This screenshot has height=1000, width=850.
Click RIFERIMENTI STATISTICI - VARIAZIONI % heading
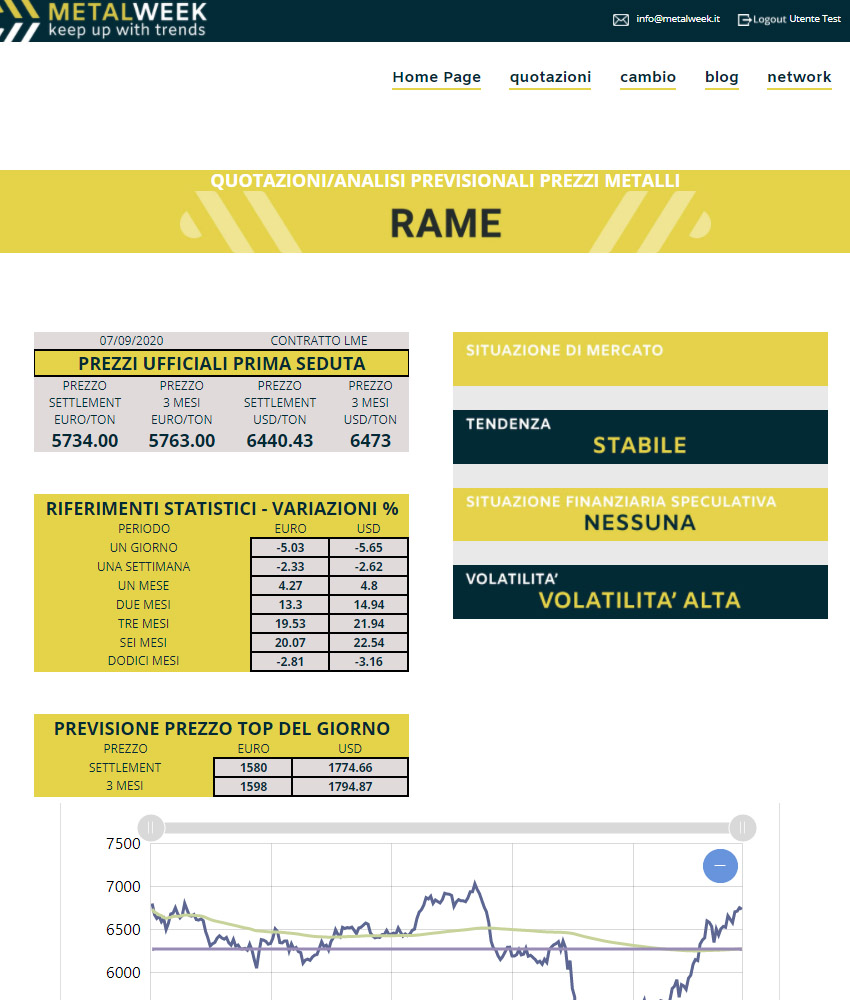[x=222, y=508]
